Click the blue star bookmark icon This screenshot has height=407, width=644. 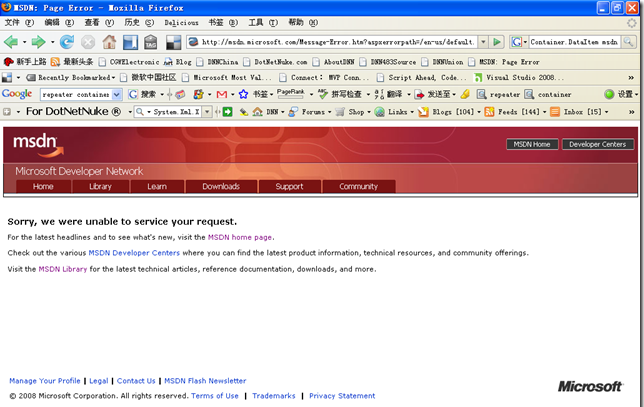coord(244,94)
